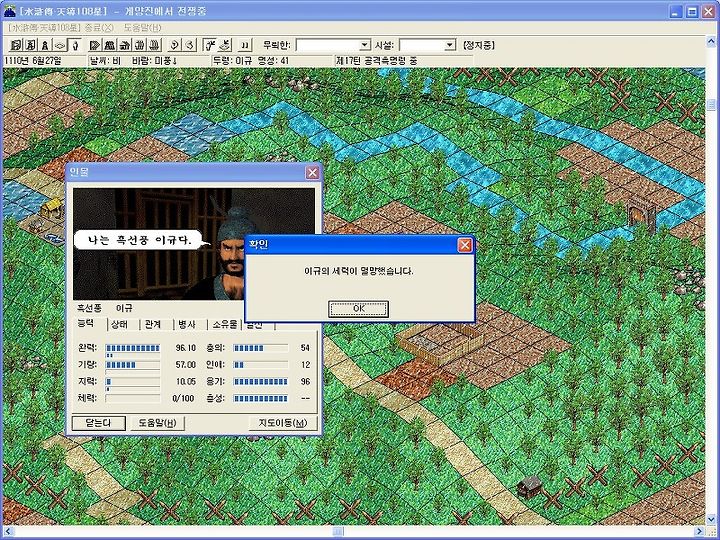This screenshot has width=720, height=540.
Task: Click the name label 흑선풍 이규
Action: click(105, 308)
